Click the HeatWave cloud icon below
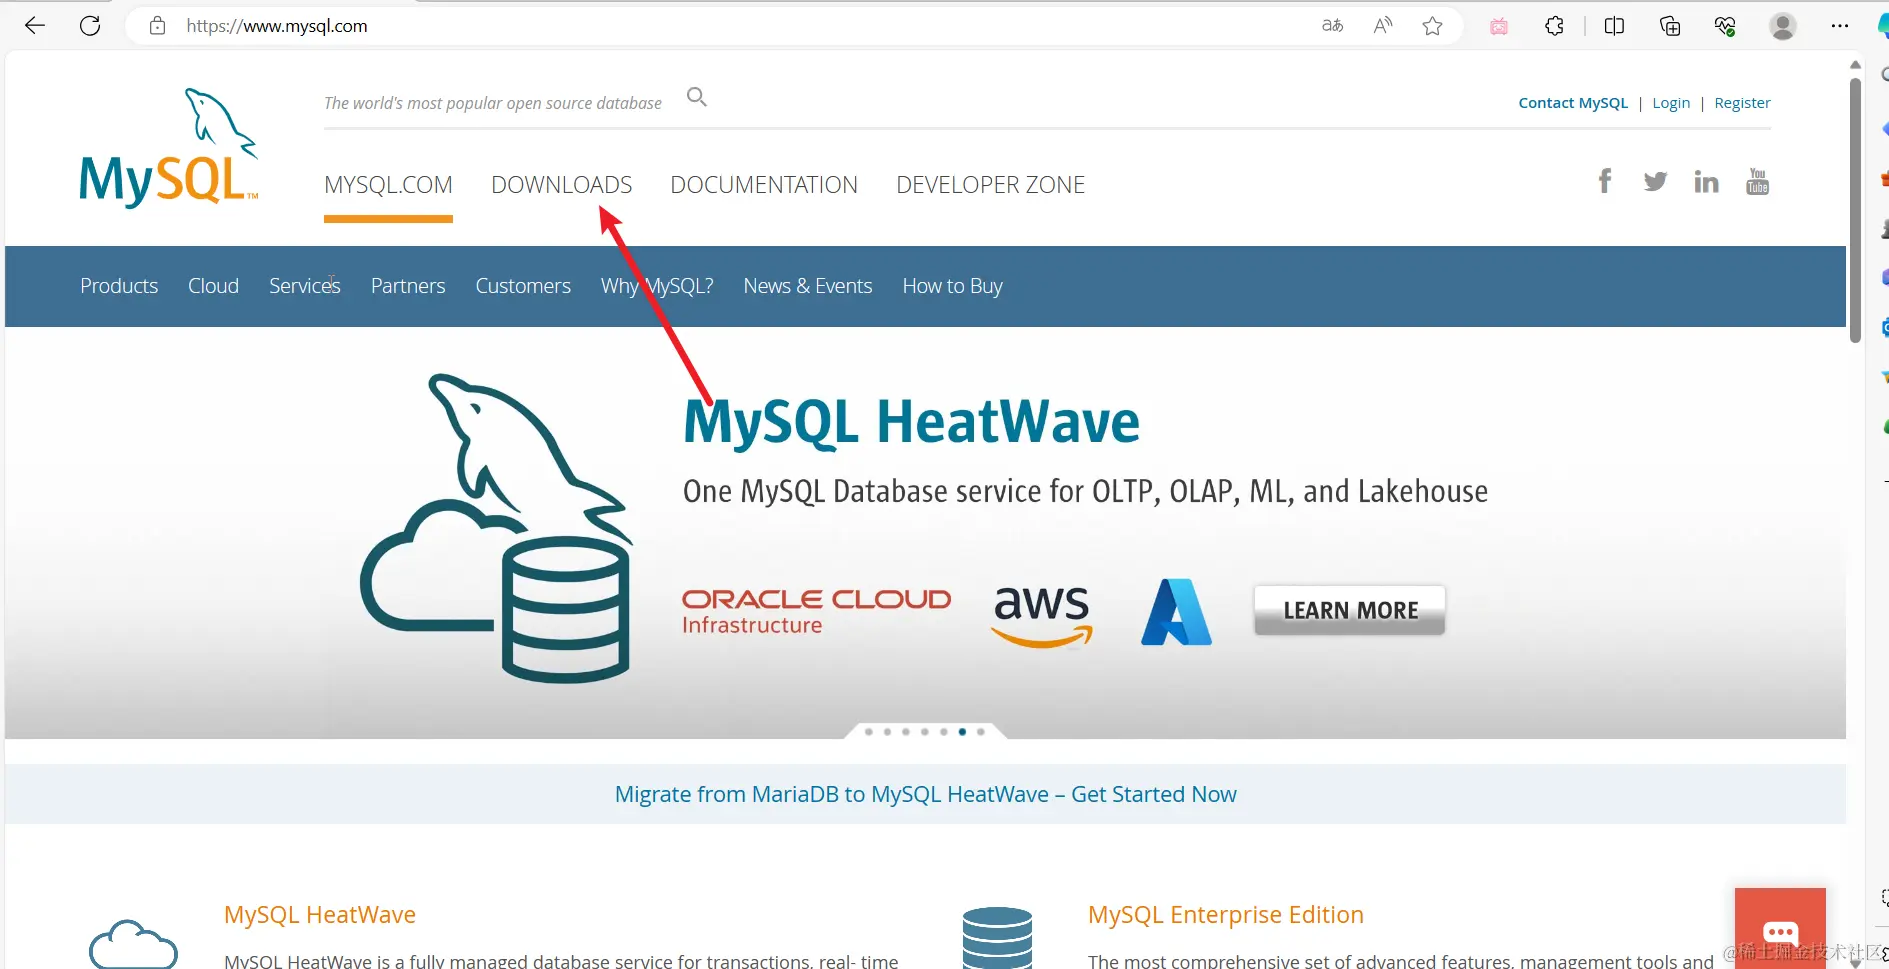Image resolution: width=1889 pixels, height=969 pixels. [x=133, y=944]
